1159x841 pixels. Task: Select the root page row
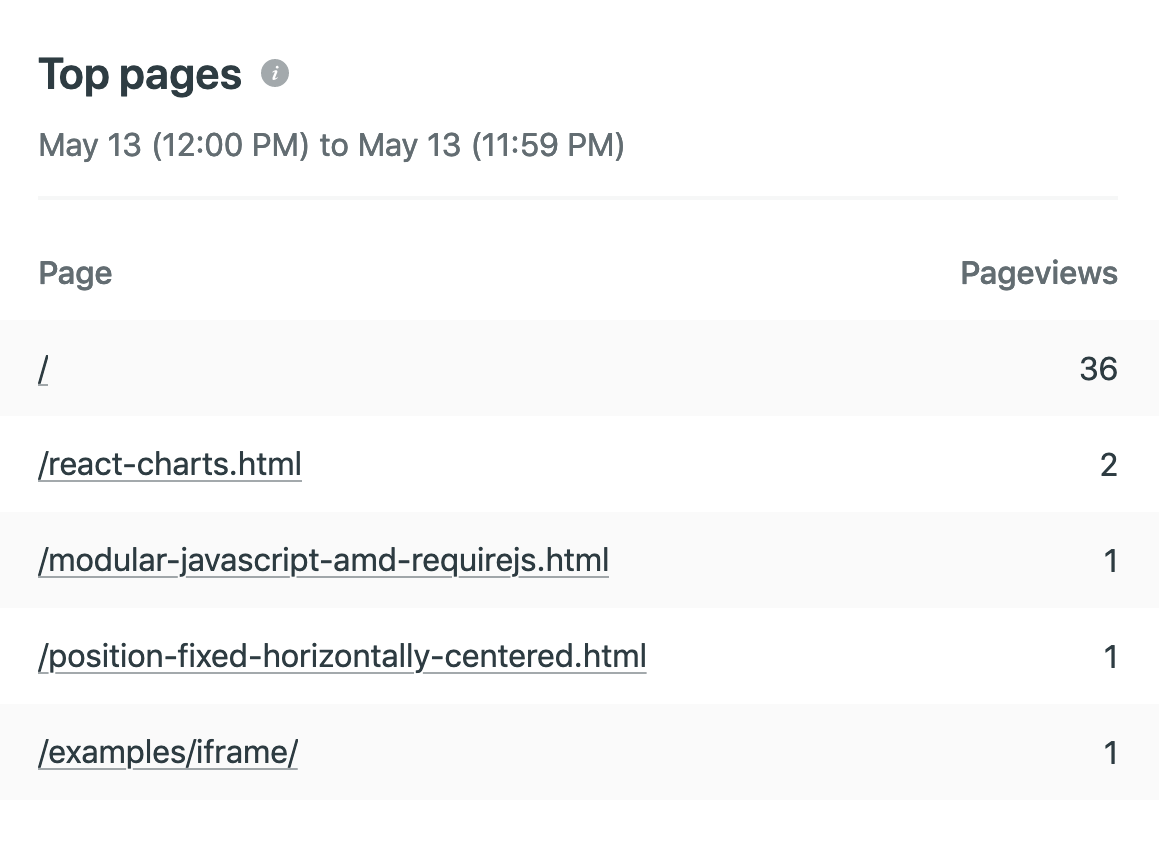580,369
